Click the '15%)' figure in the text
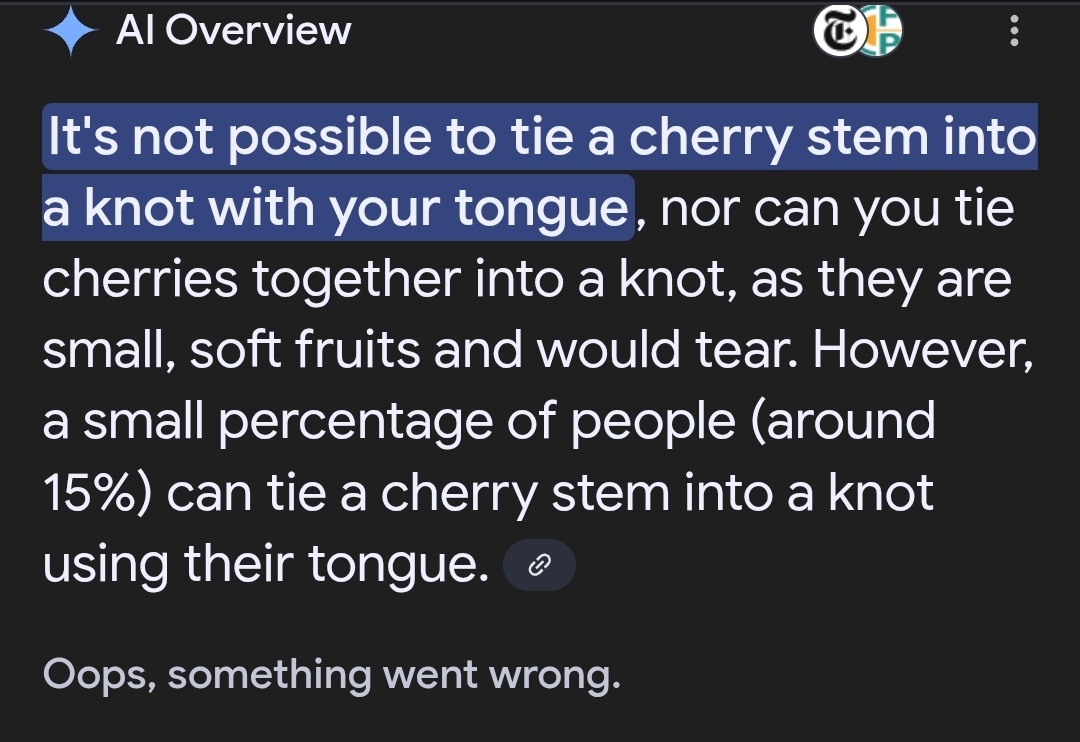 [x=97, y=494]
